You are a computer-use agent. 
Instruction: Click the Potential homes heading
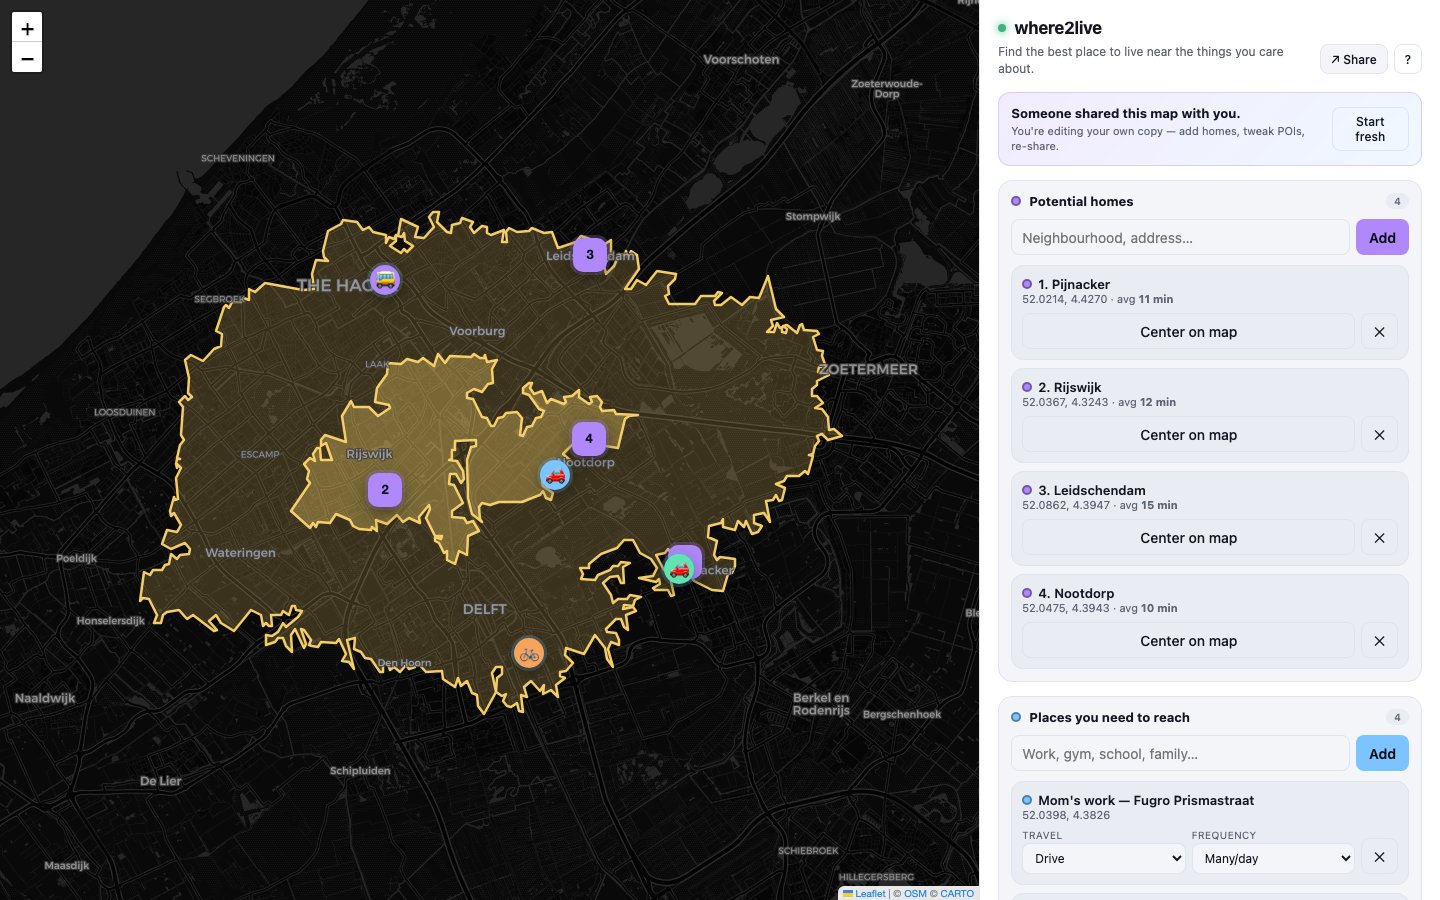1081,201
